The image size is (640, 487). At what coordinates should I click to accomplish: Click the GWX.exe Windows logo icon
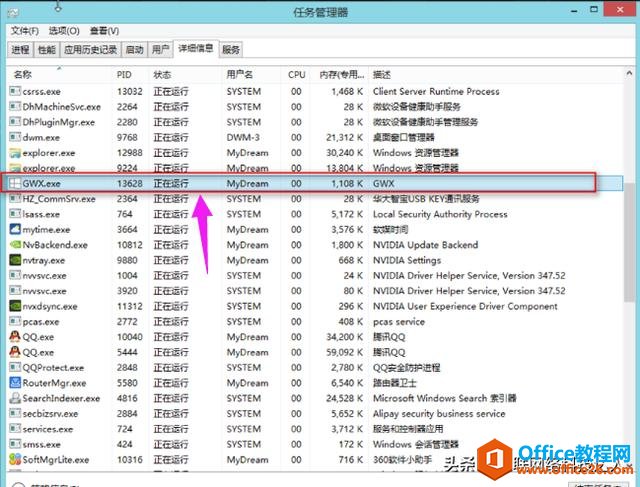pos(15,183)
